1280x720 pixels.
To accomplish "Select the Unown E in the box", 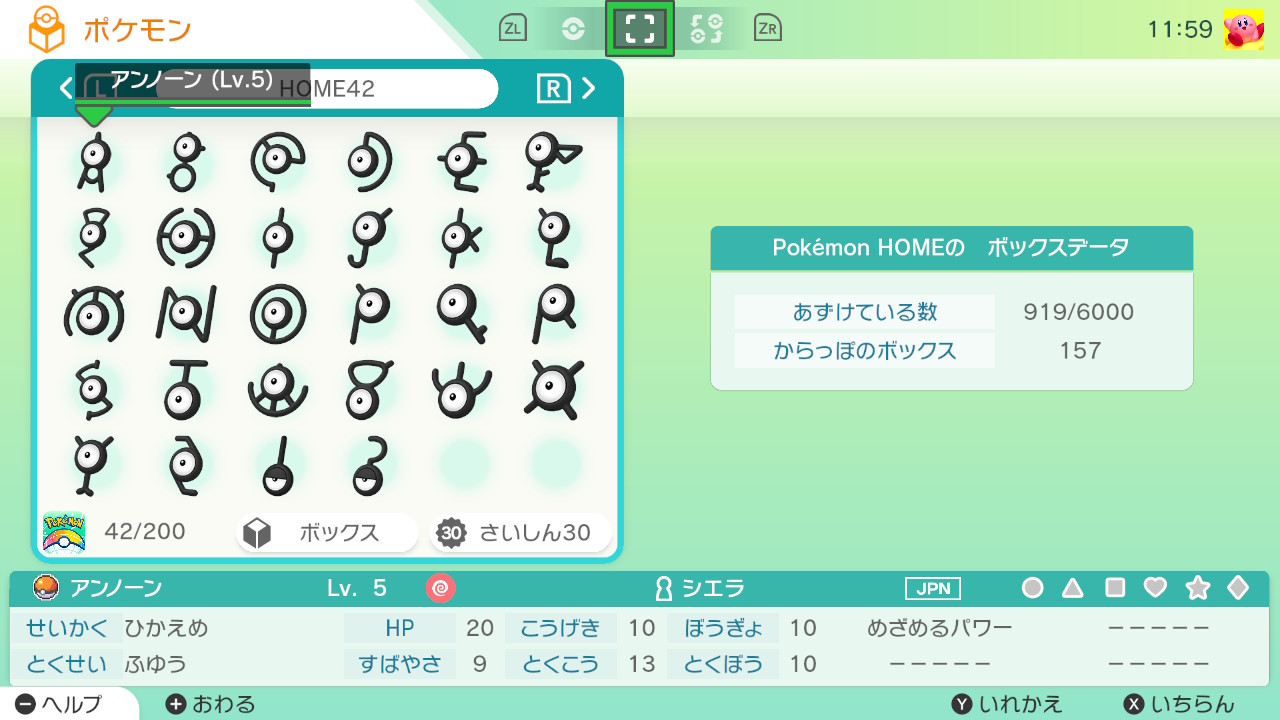I will (462, 163).
